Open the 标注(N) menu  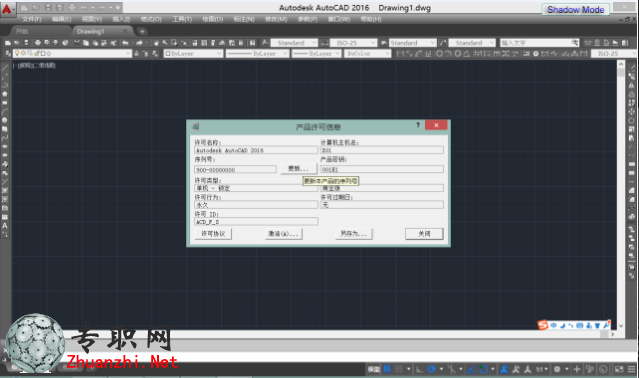pos(244,19)
